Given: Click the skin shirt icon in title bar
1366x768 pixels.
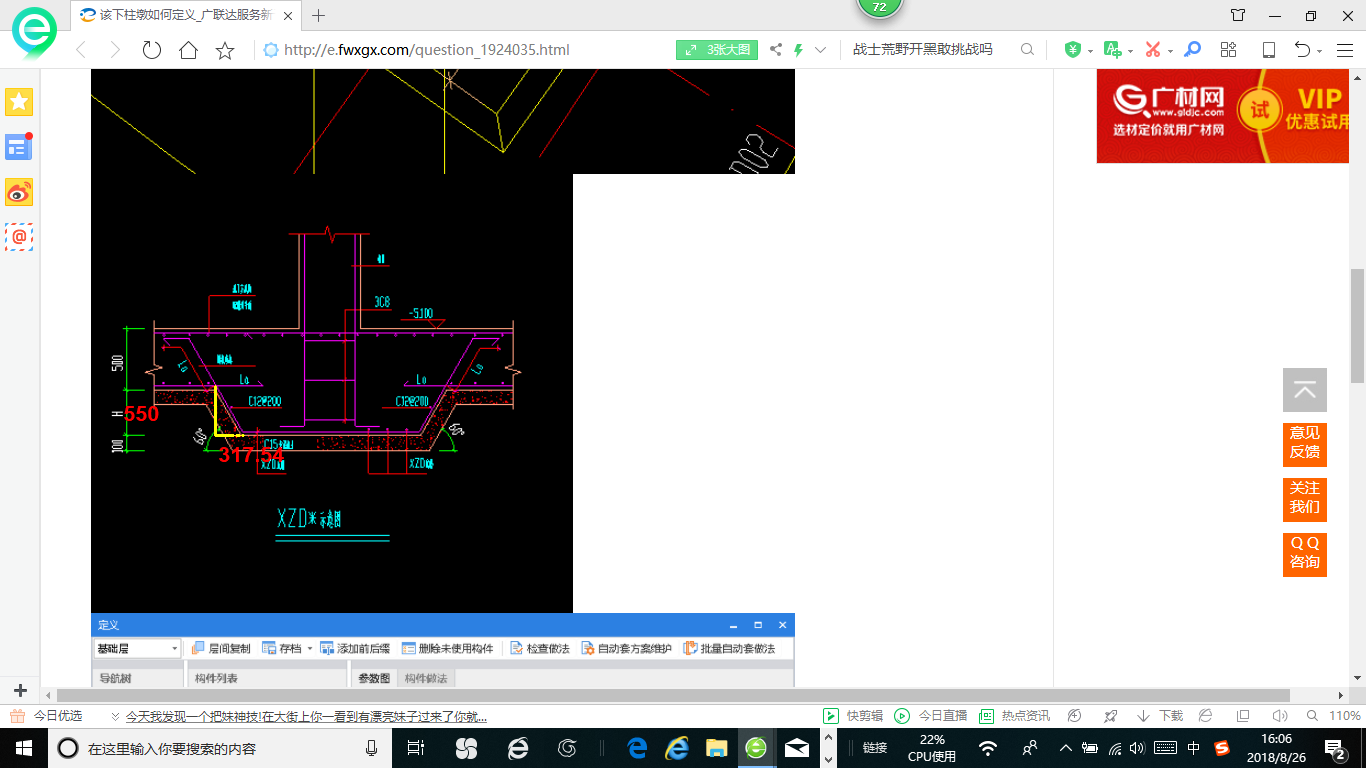Looking at the screenshot, I should (1238, 15).
